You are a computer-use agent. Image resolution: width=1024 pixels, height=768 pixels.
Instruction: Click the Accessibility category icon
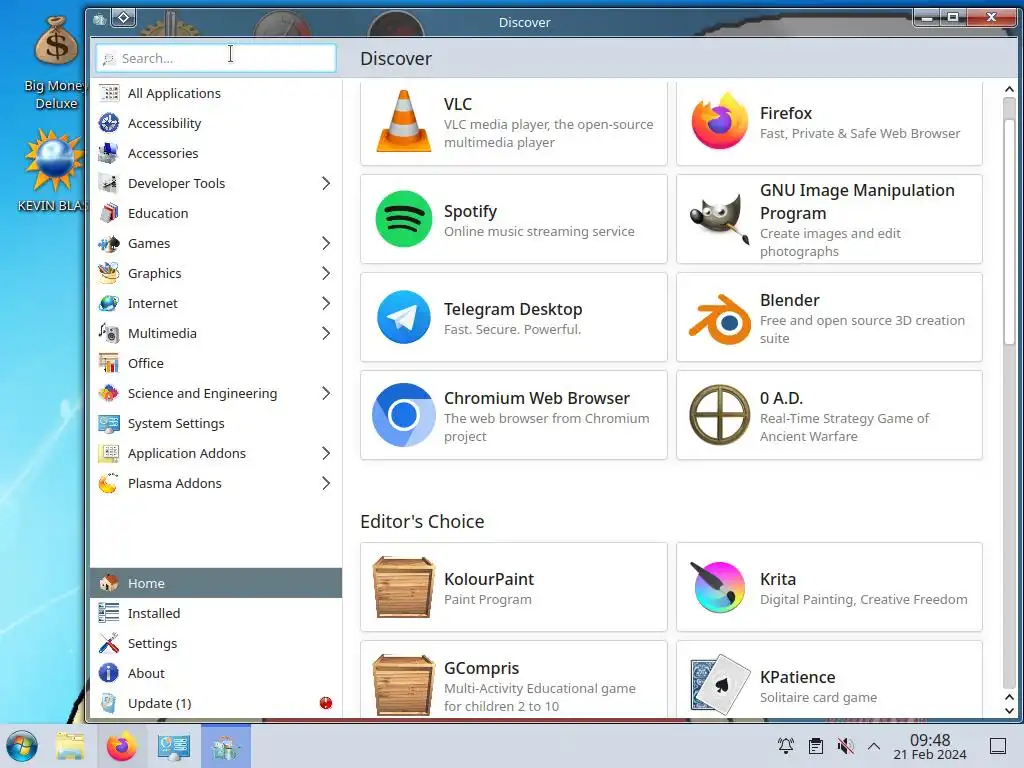pyautogui.click(x=109, y=123)
